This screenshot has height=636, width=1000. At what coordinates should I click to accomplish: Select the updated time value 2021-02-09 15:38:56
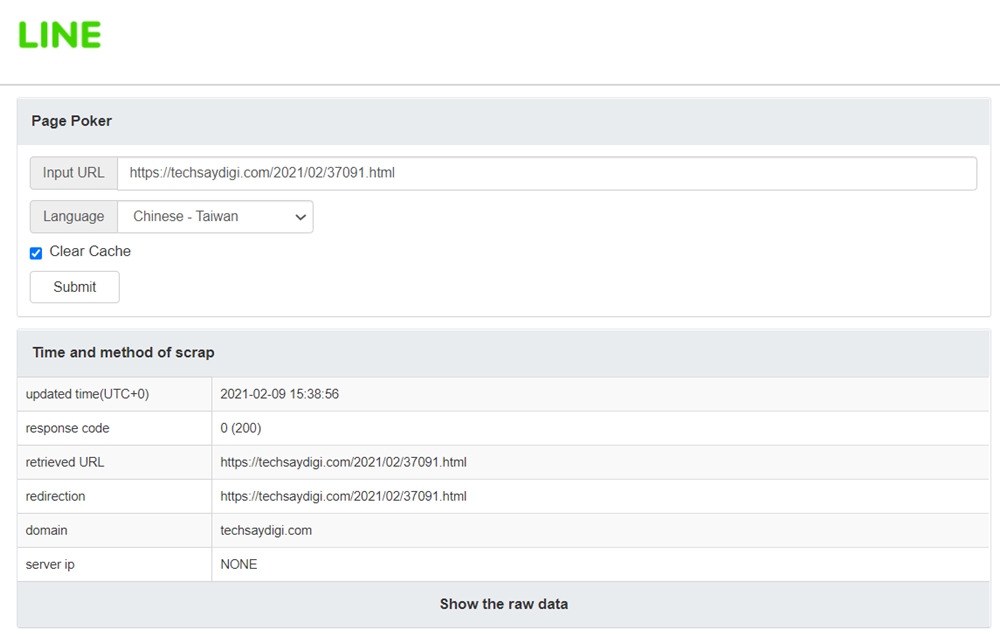click(x=279, y=394)
